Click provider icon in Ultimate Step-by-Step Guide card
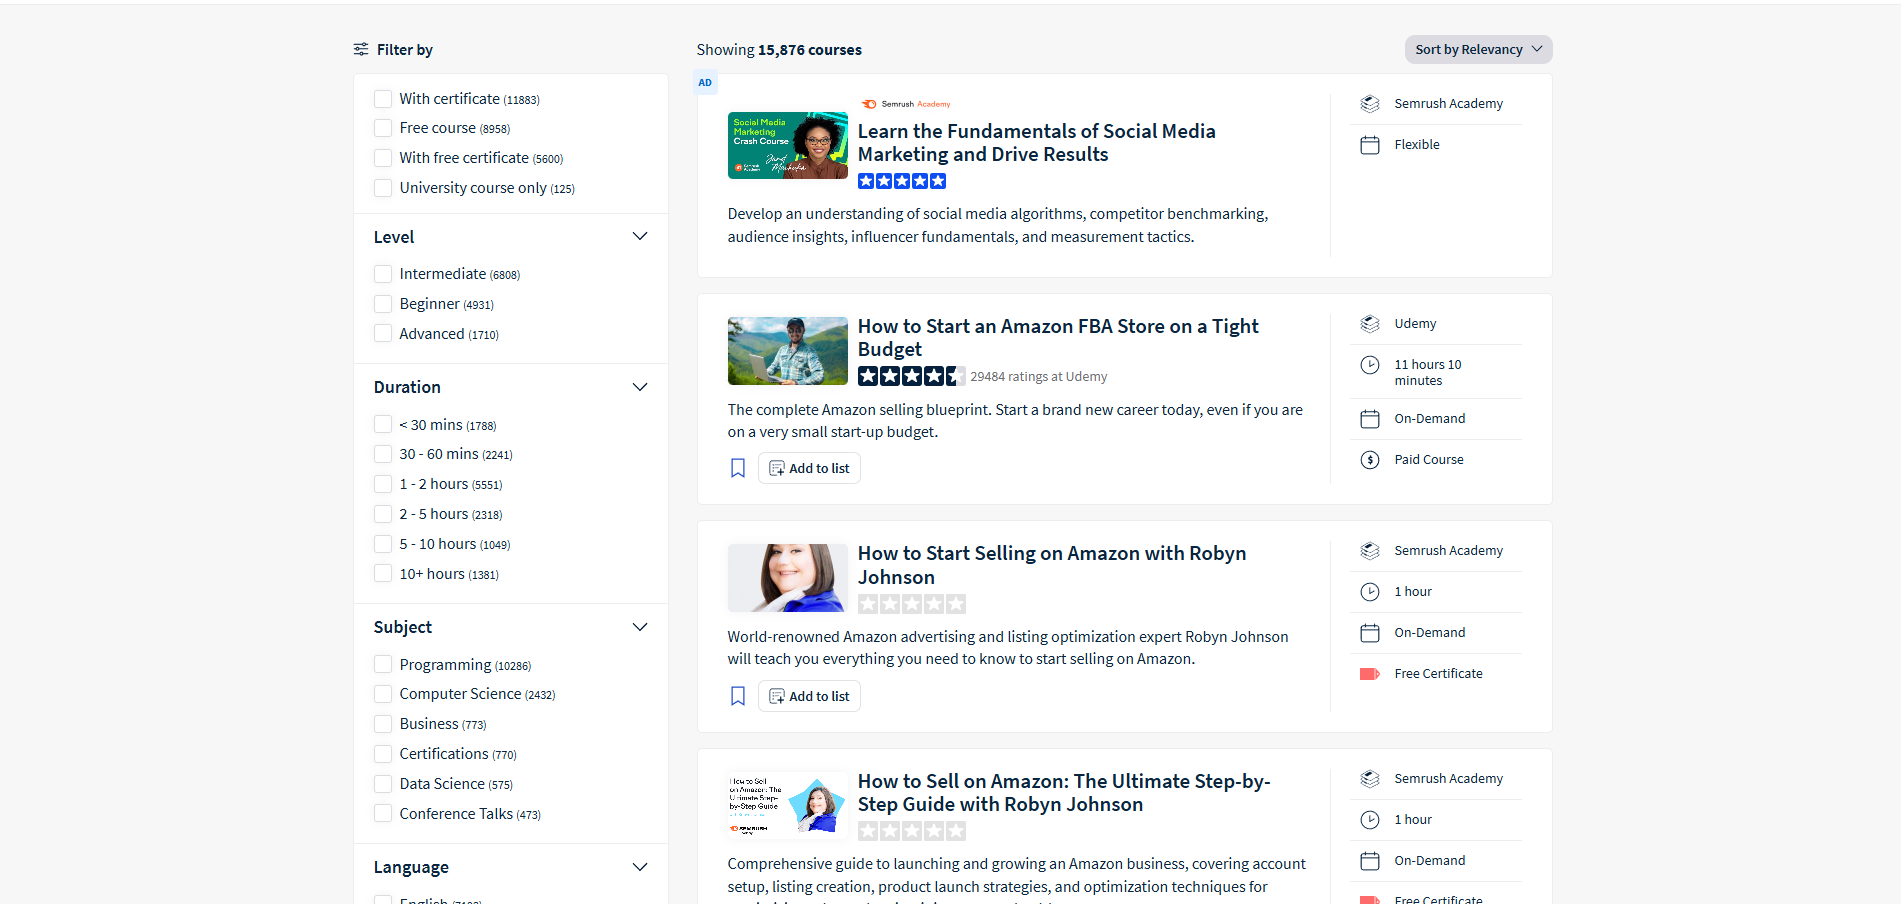1901x904 pixels. [x=1370, y=779]
